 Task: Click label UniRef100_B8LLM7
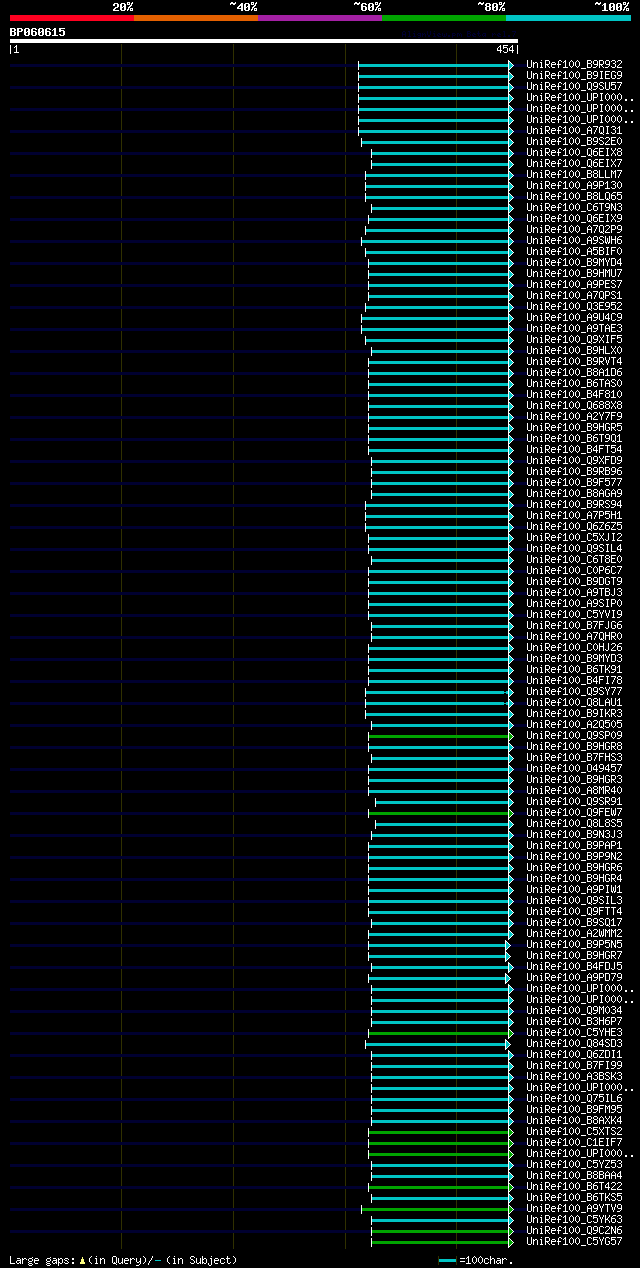click(574, 174)
